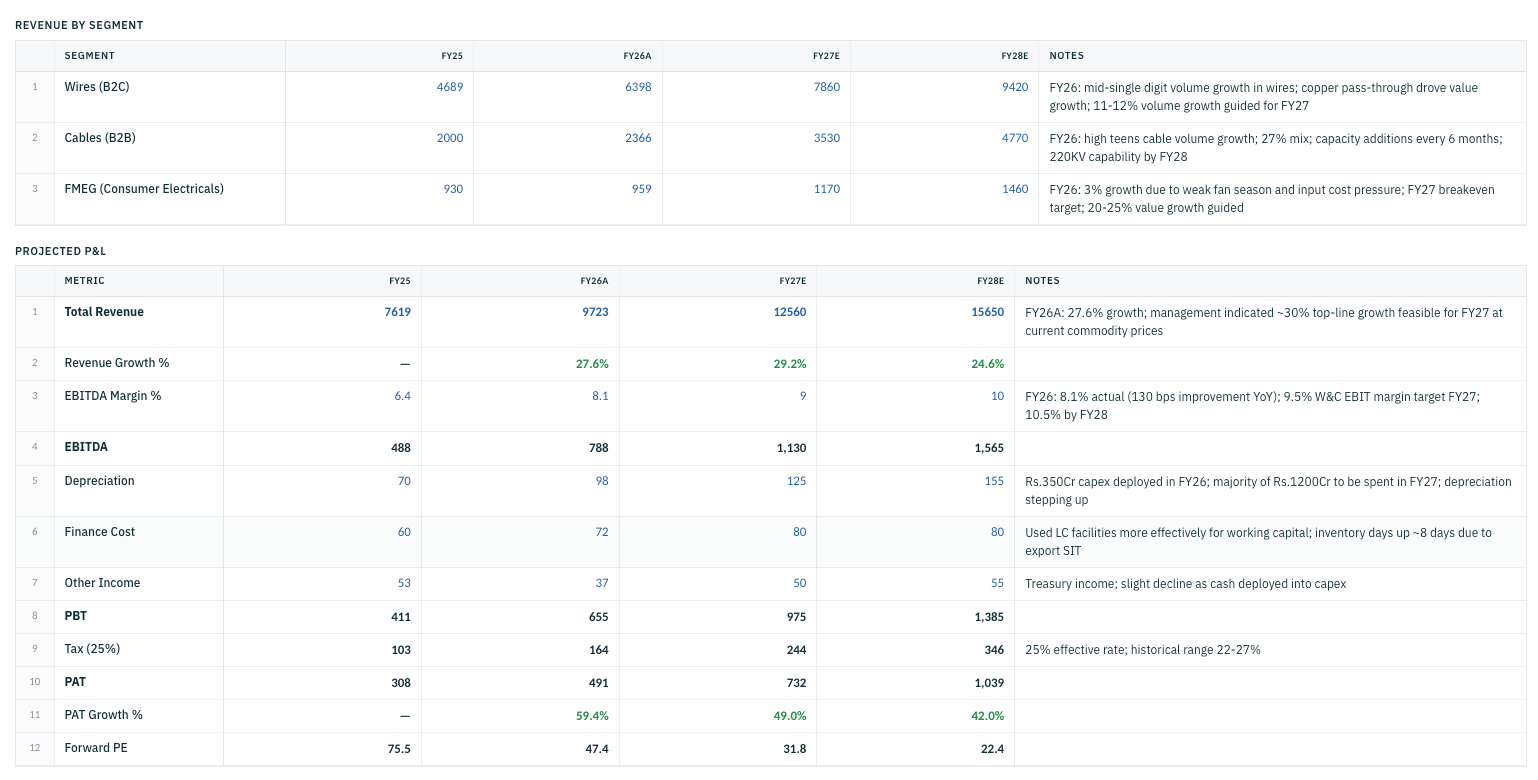This screenshot has width=1538, height=780.
Task: Select Wires FY28E revenue value 9420
Action: click(x=1015, y=87)
